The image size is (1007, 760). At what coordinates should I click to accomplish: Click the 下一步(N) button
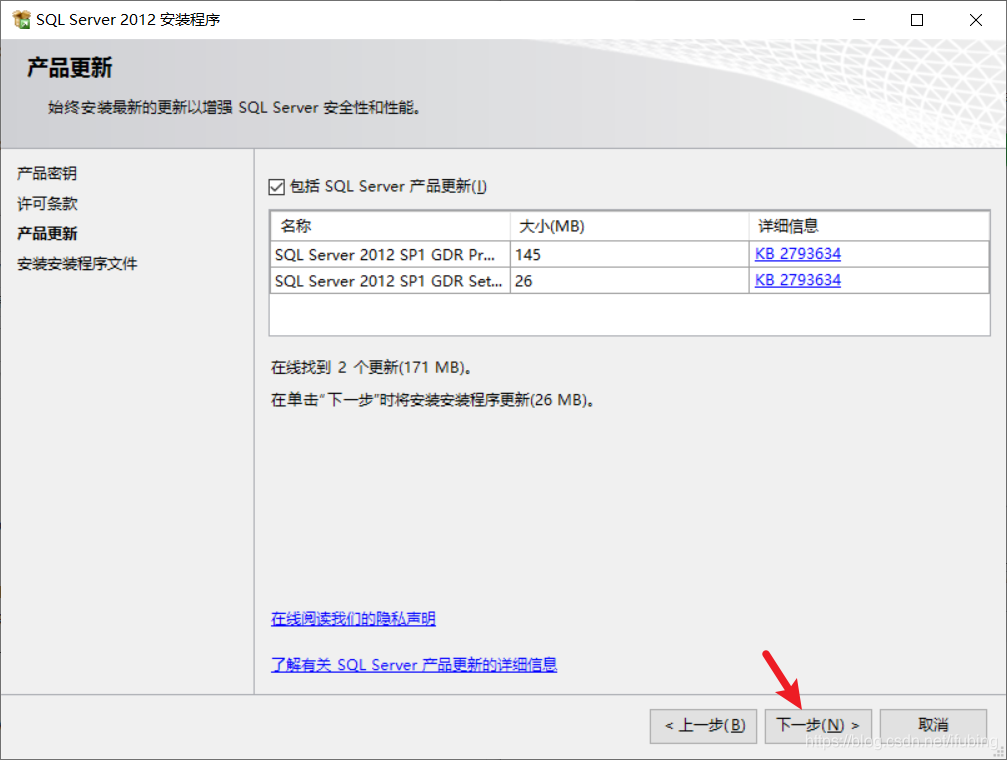point(818,726)
